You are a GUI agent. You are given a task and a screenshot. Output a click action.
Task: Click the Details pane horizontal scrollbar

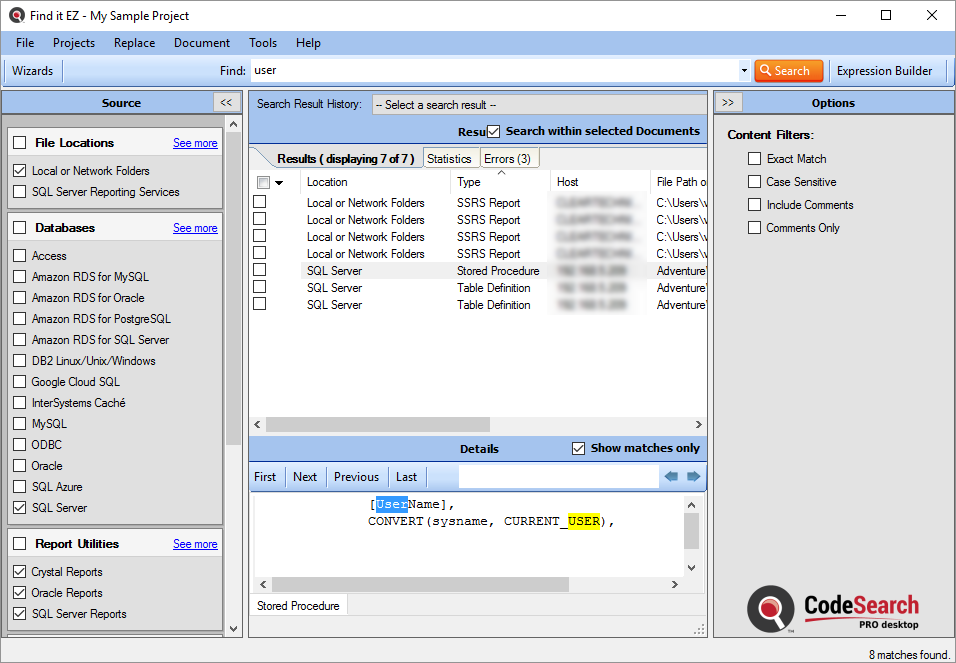tap(421, 584)
